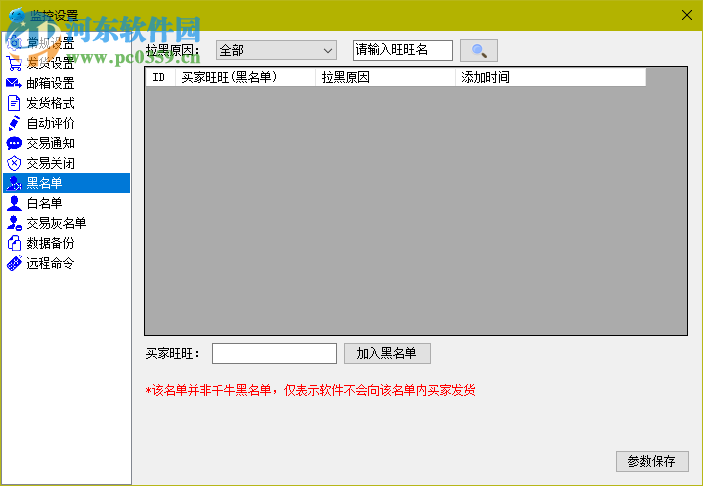703x486 pixels.
Task: Click the 远程命令 remote control icon
Action: point(14,263)
